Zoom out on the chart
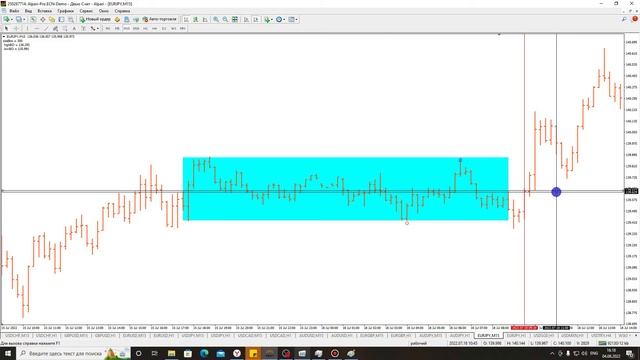 click(x=225, y=19)
